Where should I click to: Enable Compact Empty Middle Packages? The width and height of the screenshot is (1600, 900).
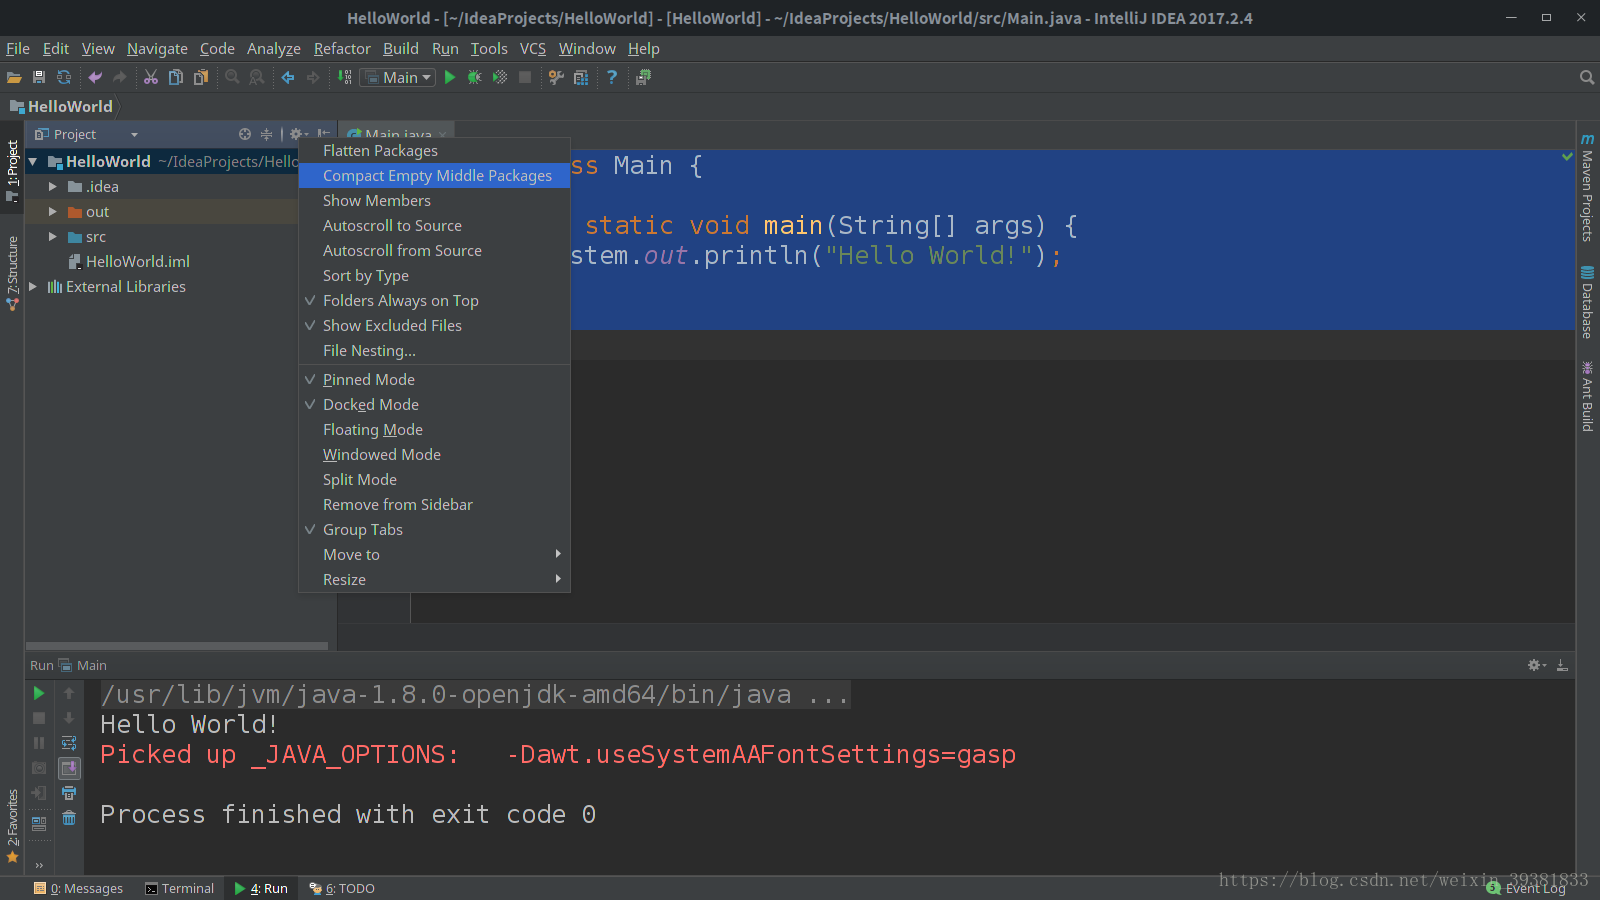[434, 175]
